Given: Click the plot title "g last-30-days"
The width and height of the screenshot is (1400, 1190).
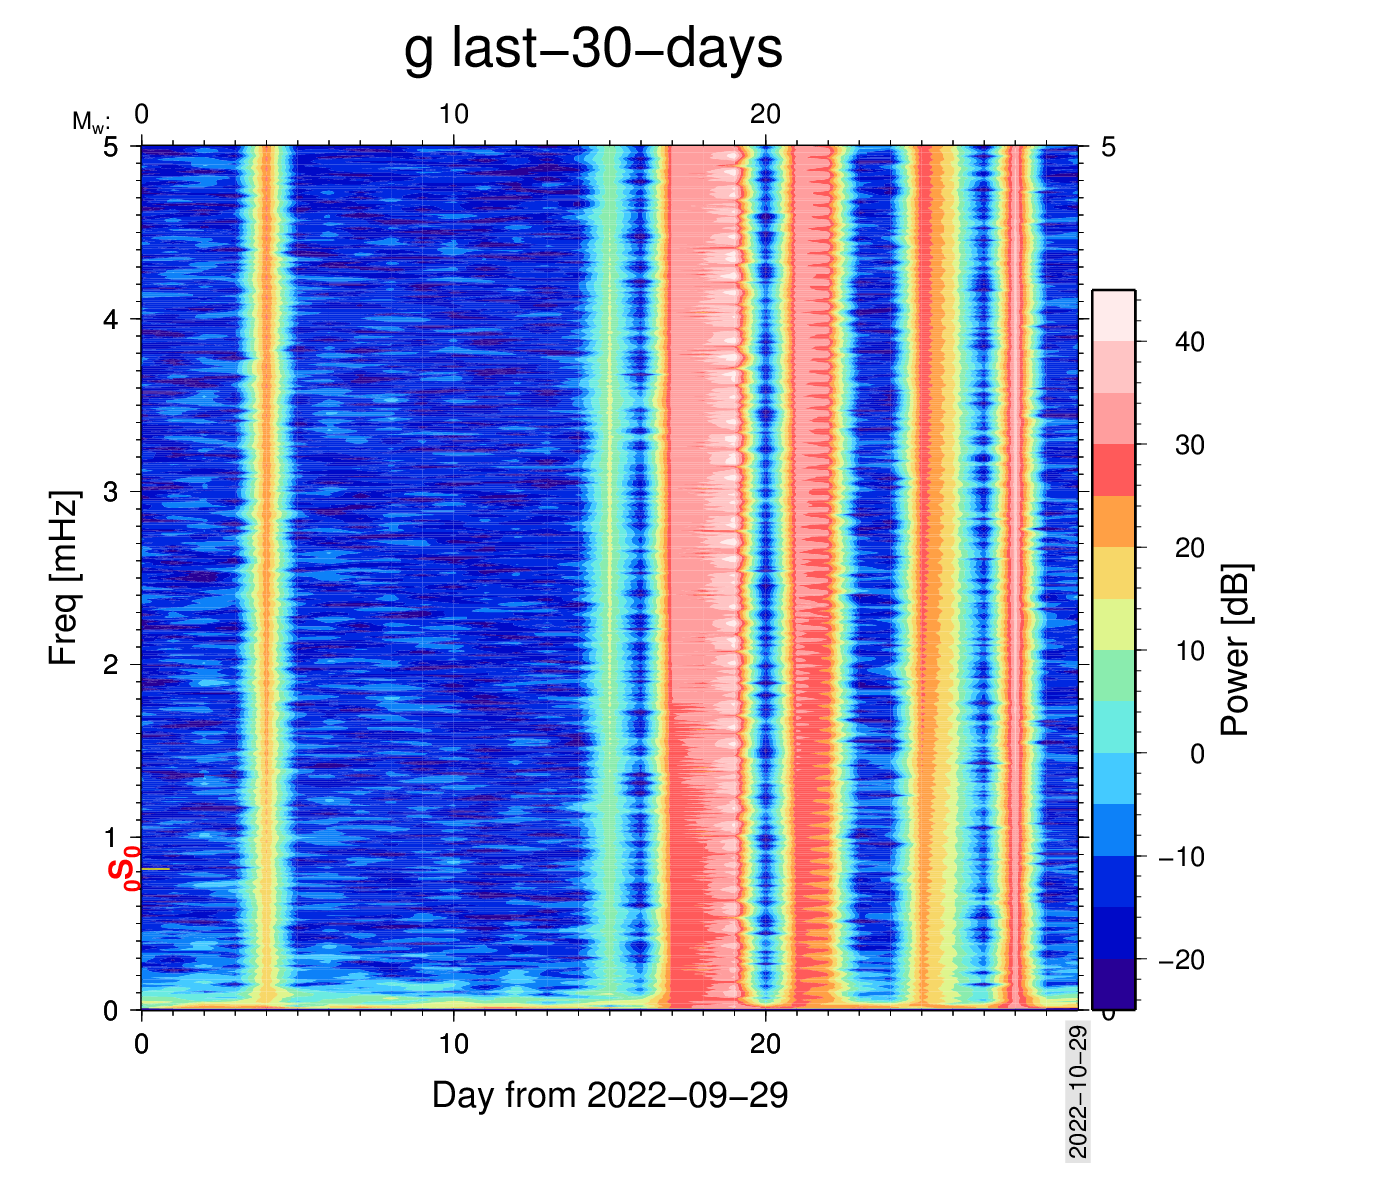Looking at the screenshot, I should pos(593,48).
